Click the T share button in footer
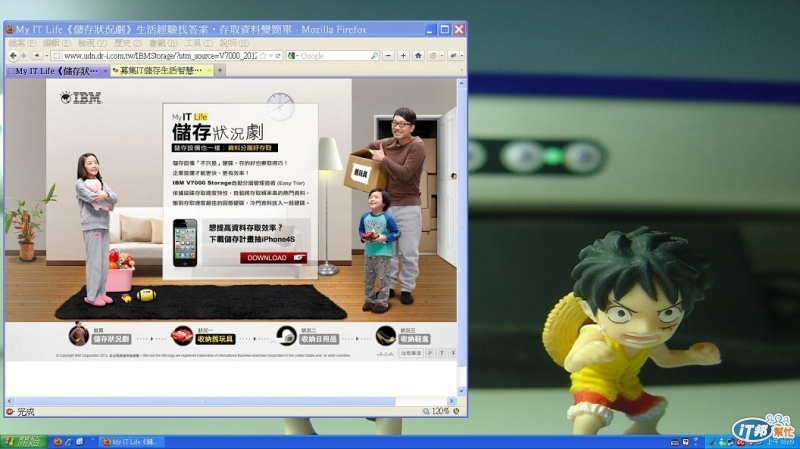Viewport: 800px width, 449px height. tap(441, 353)
